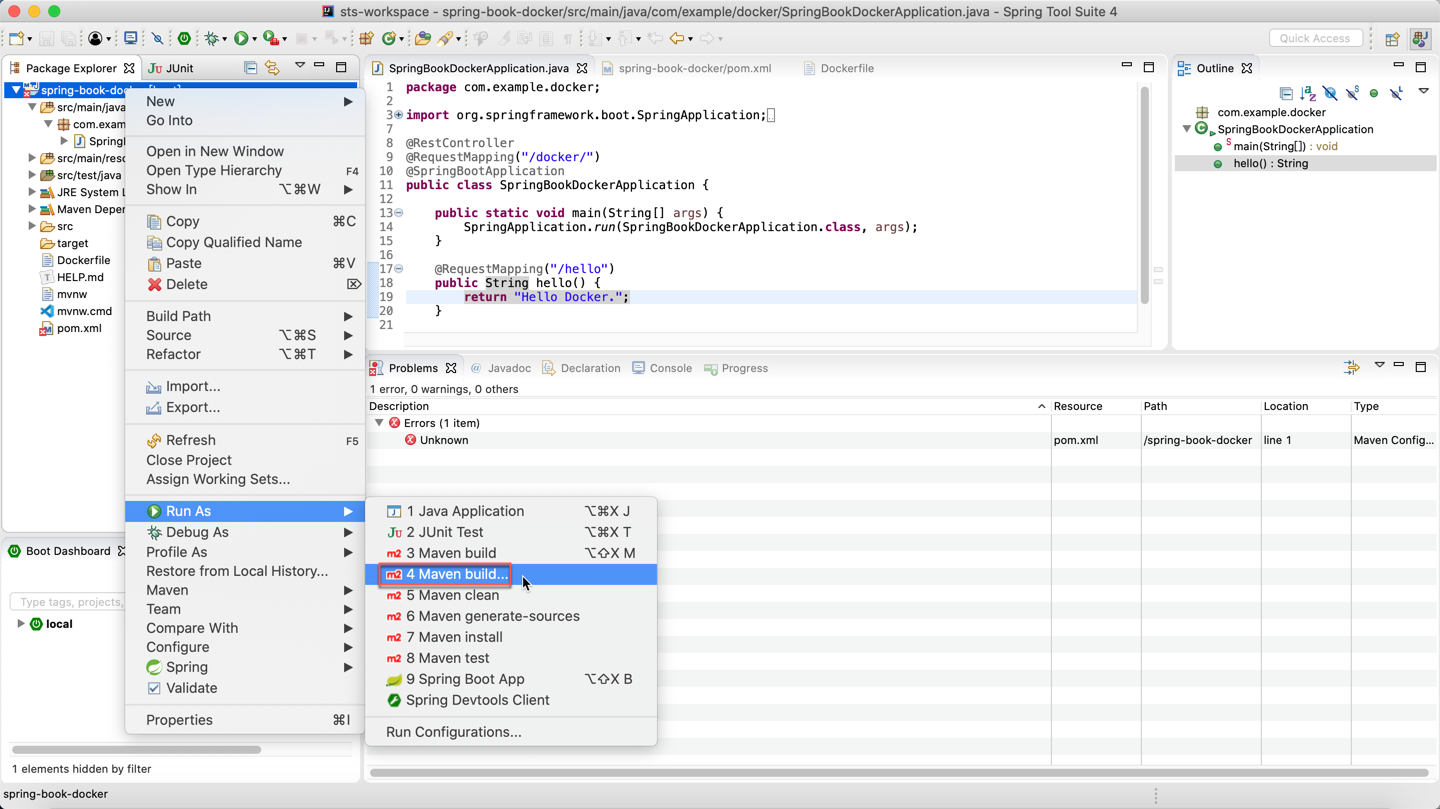Select 'Run Configurations...' in the submenu

point(453,732)
